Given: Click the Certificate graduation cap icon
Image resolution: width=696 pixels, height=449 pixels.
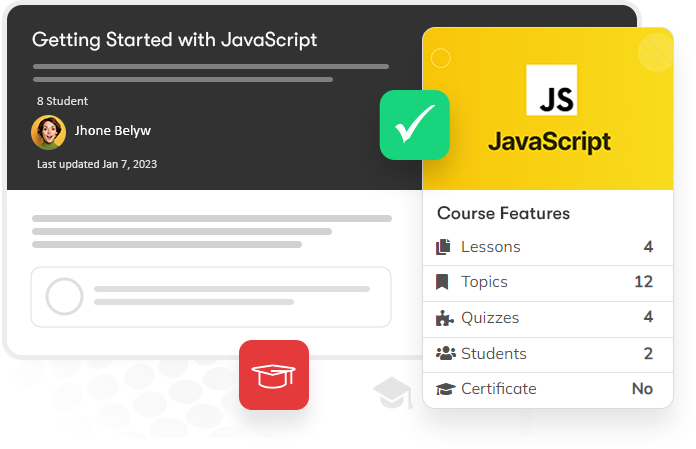Looking at the screenshot, I should tap(446, 389).
